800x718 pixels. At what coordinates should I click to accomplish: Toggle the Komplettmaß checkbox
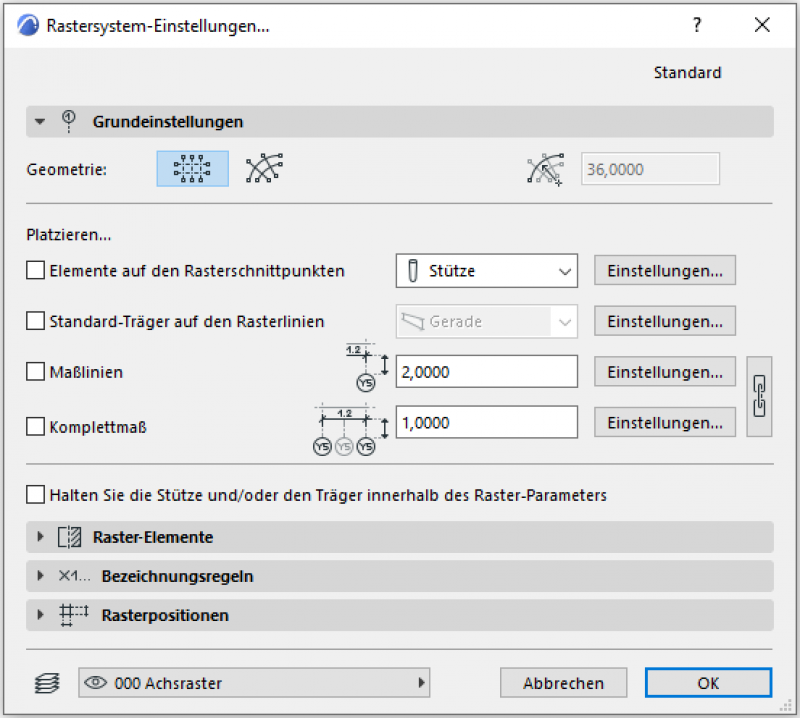pos(36,426)
